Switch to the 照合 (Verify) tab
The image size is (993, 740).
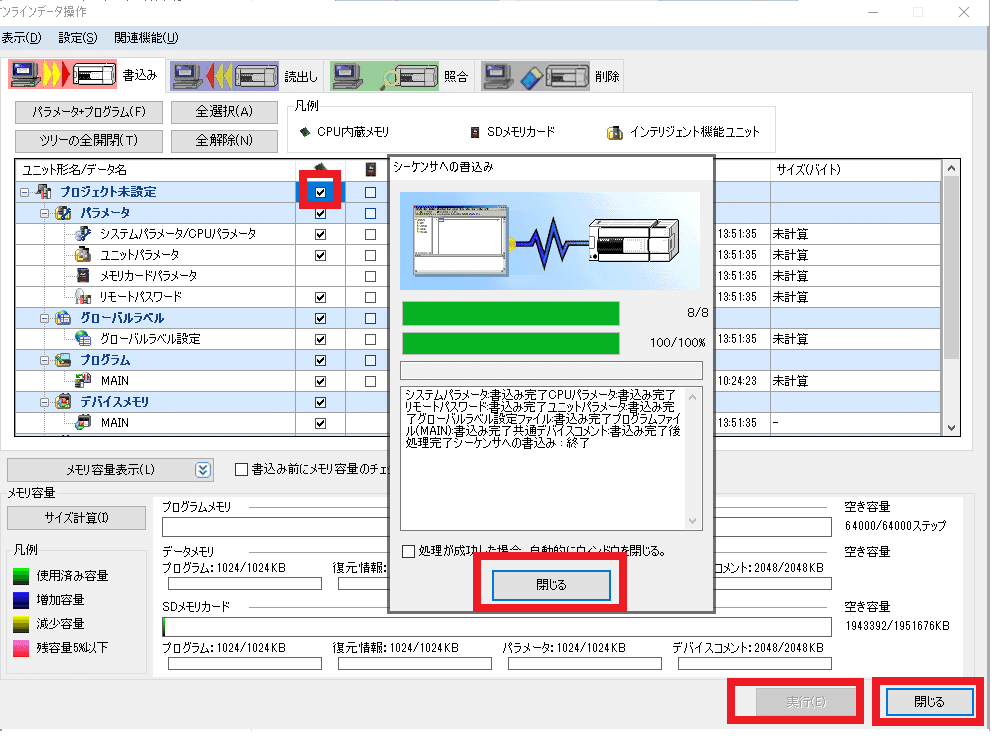(400, 75)
